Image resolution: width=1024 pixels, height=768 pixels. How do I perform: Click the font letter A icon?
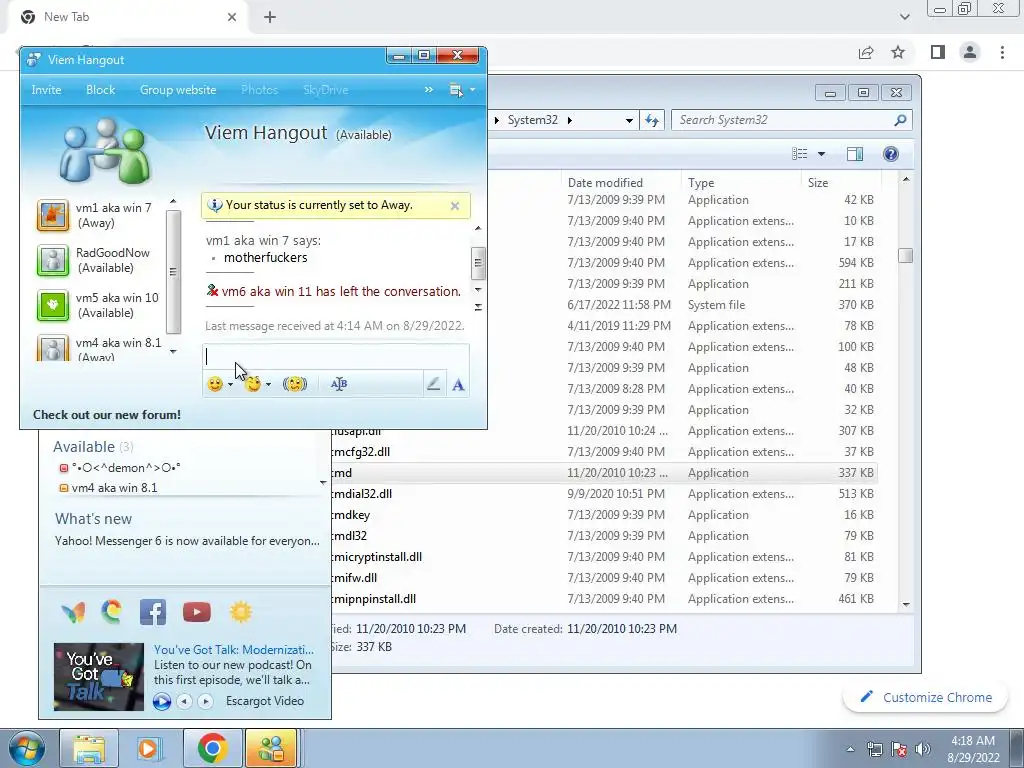(x=458, y=385)
